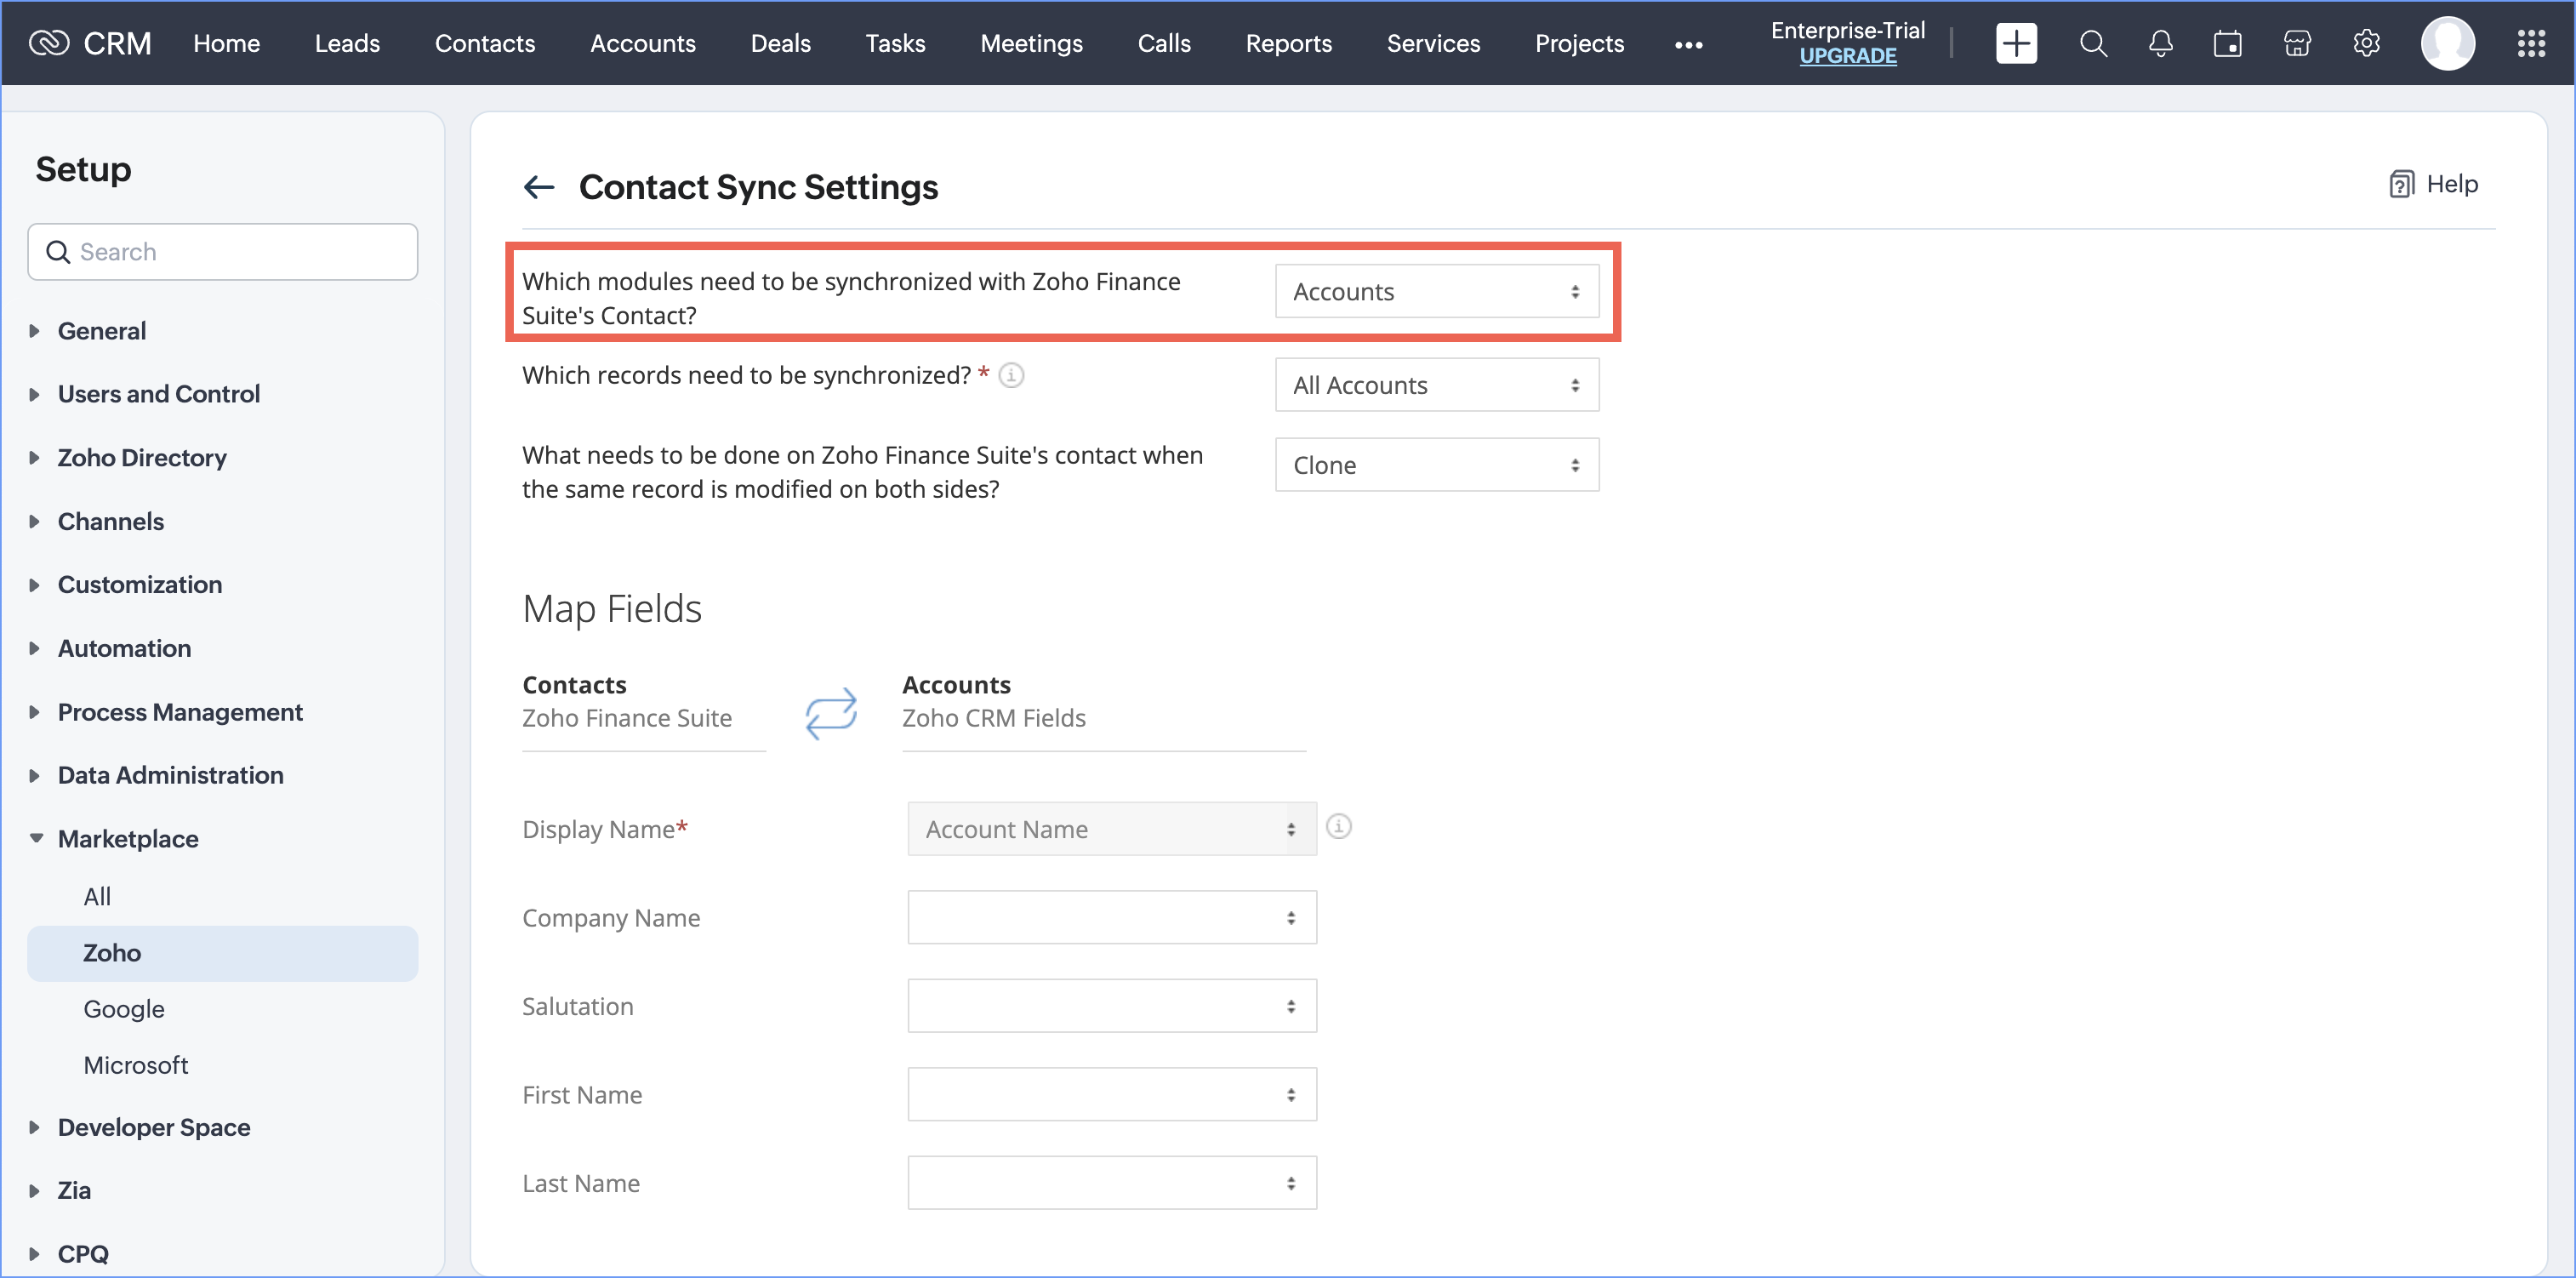Click the settings gear icon
The height and width of the screenshot is (1278, 2576).
point(2366,44)
